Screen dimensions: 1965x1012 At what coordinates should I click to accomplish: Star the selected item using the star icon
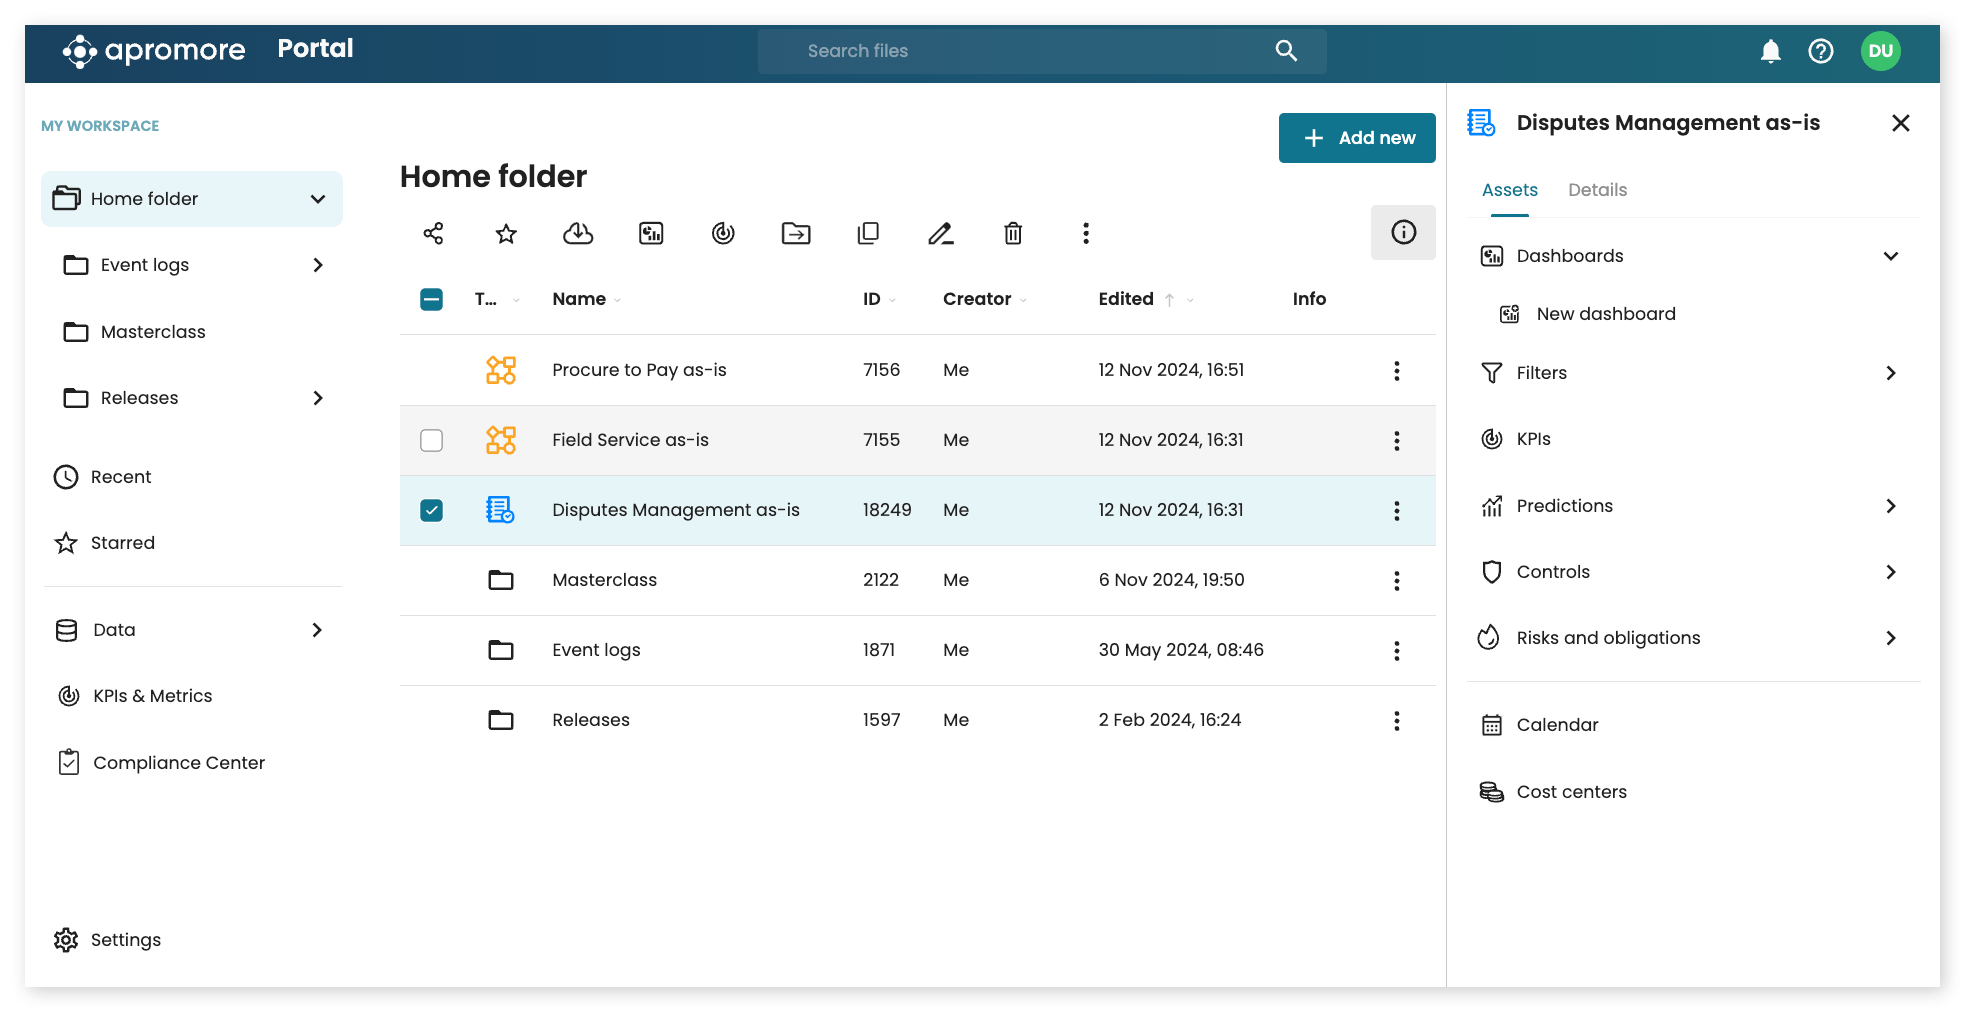click(x=506, y=233)
